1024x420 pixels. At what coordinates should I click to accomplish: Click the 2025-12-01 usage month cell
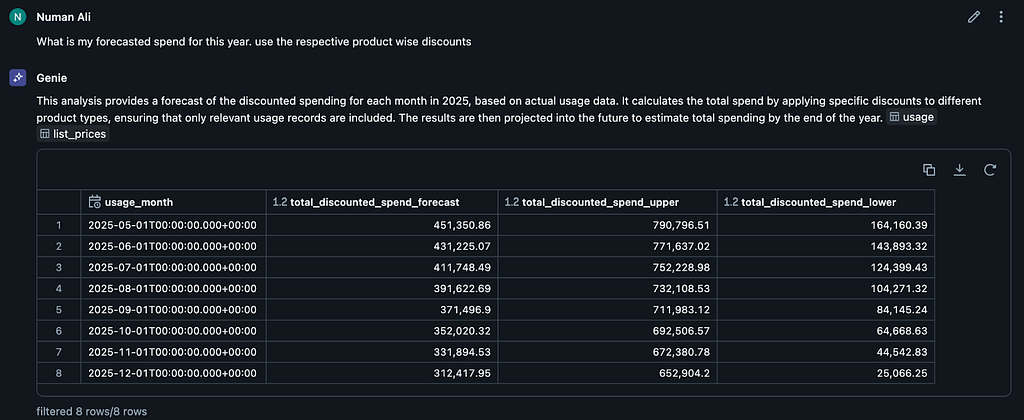172,371
